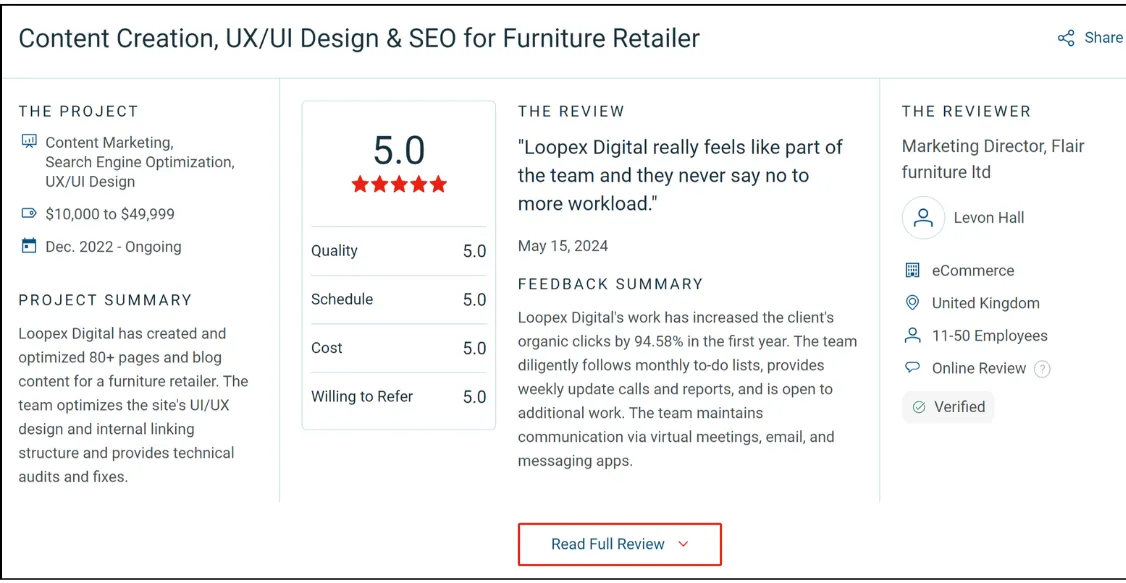Click the budget price tag icon
This screenshot has height=583, width=1126.
[29, 213]
